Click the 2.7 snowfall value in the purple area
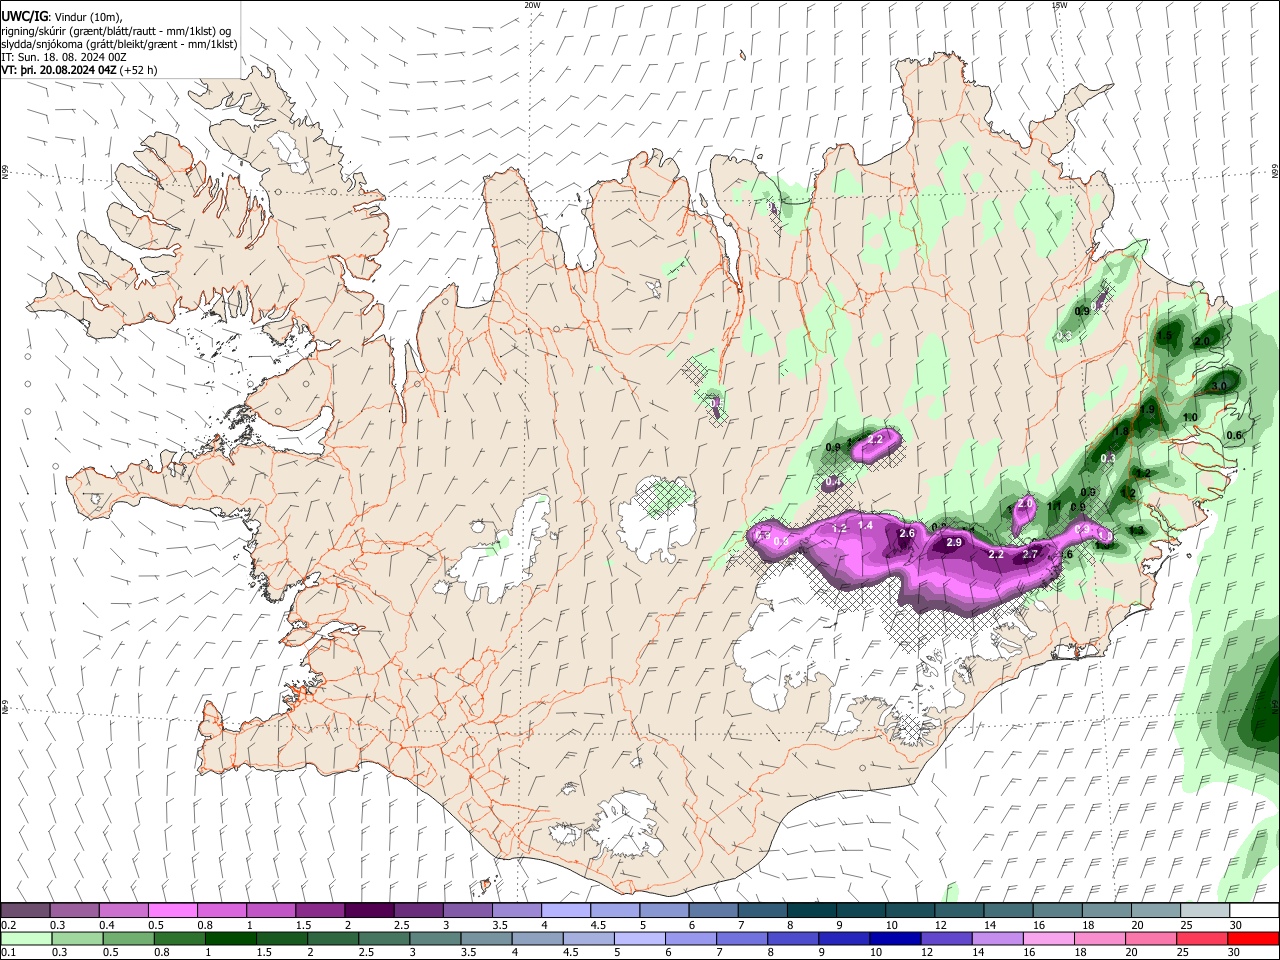Image resolution: width=1280 pixels, height=960 pixels. click(x=1031, y=554)
